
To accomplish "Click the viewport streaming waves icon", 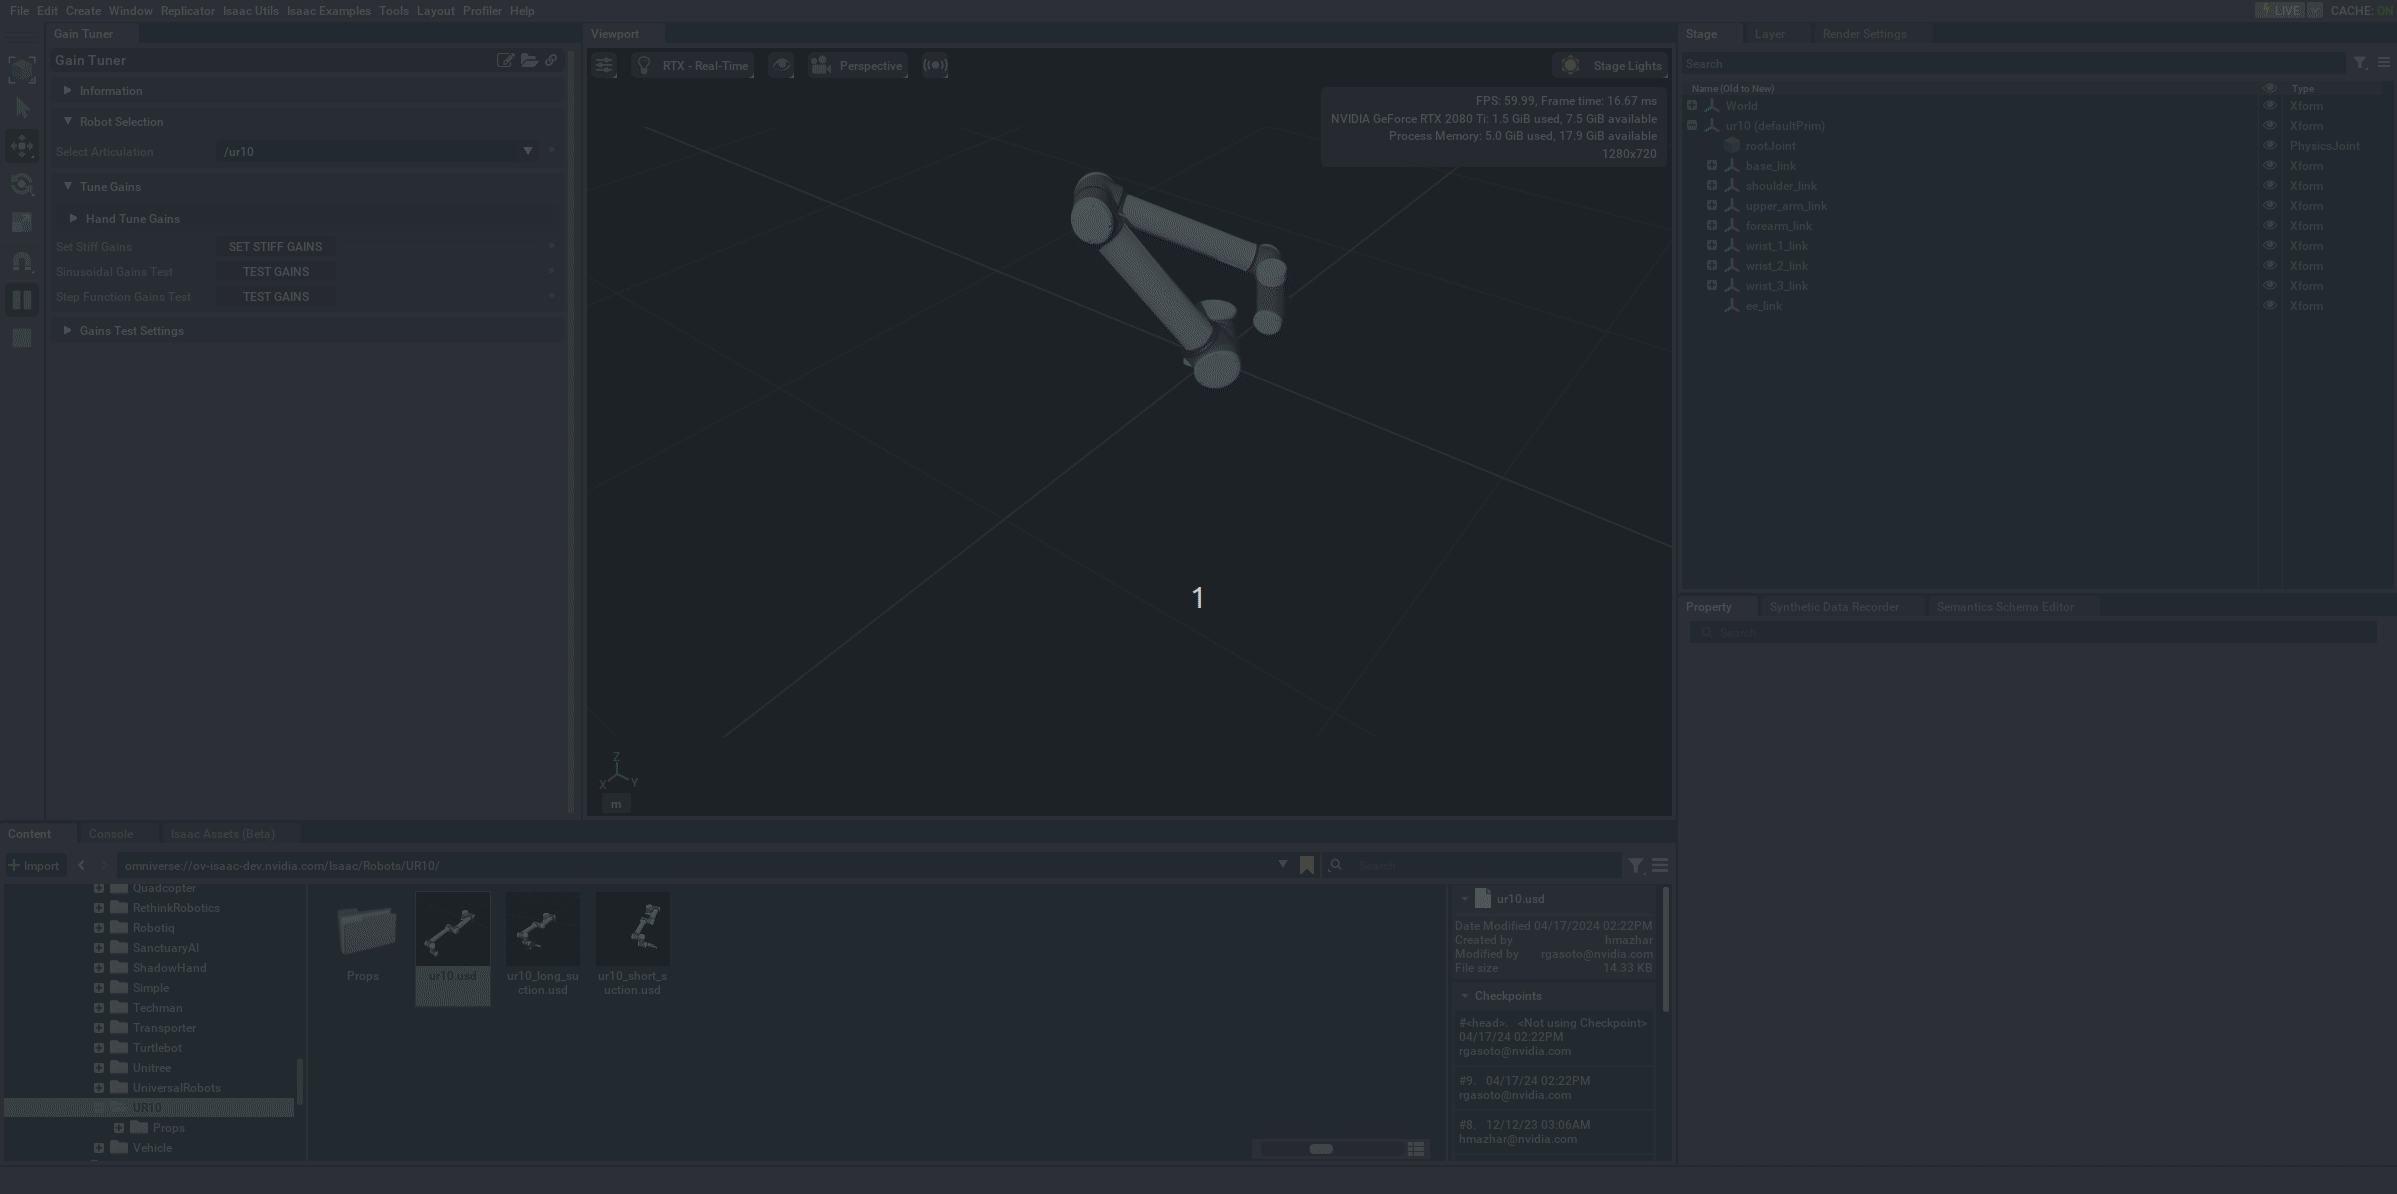I will 935,66.
